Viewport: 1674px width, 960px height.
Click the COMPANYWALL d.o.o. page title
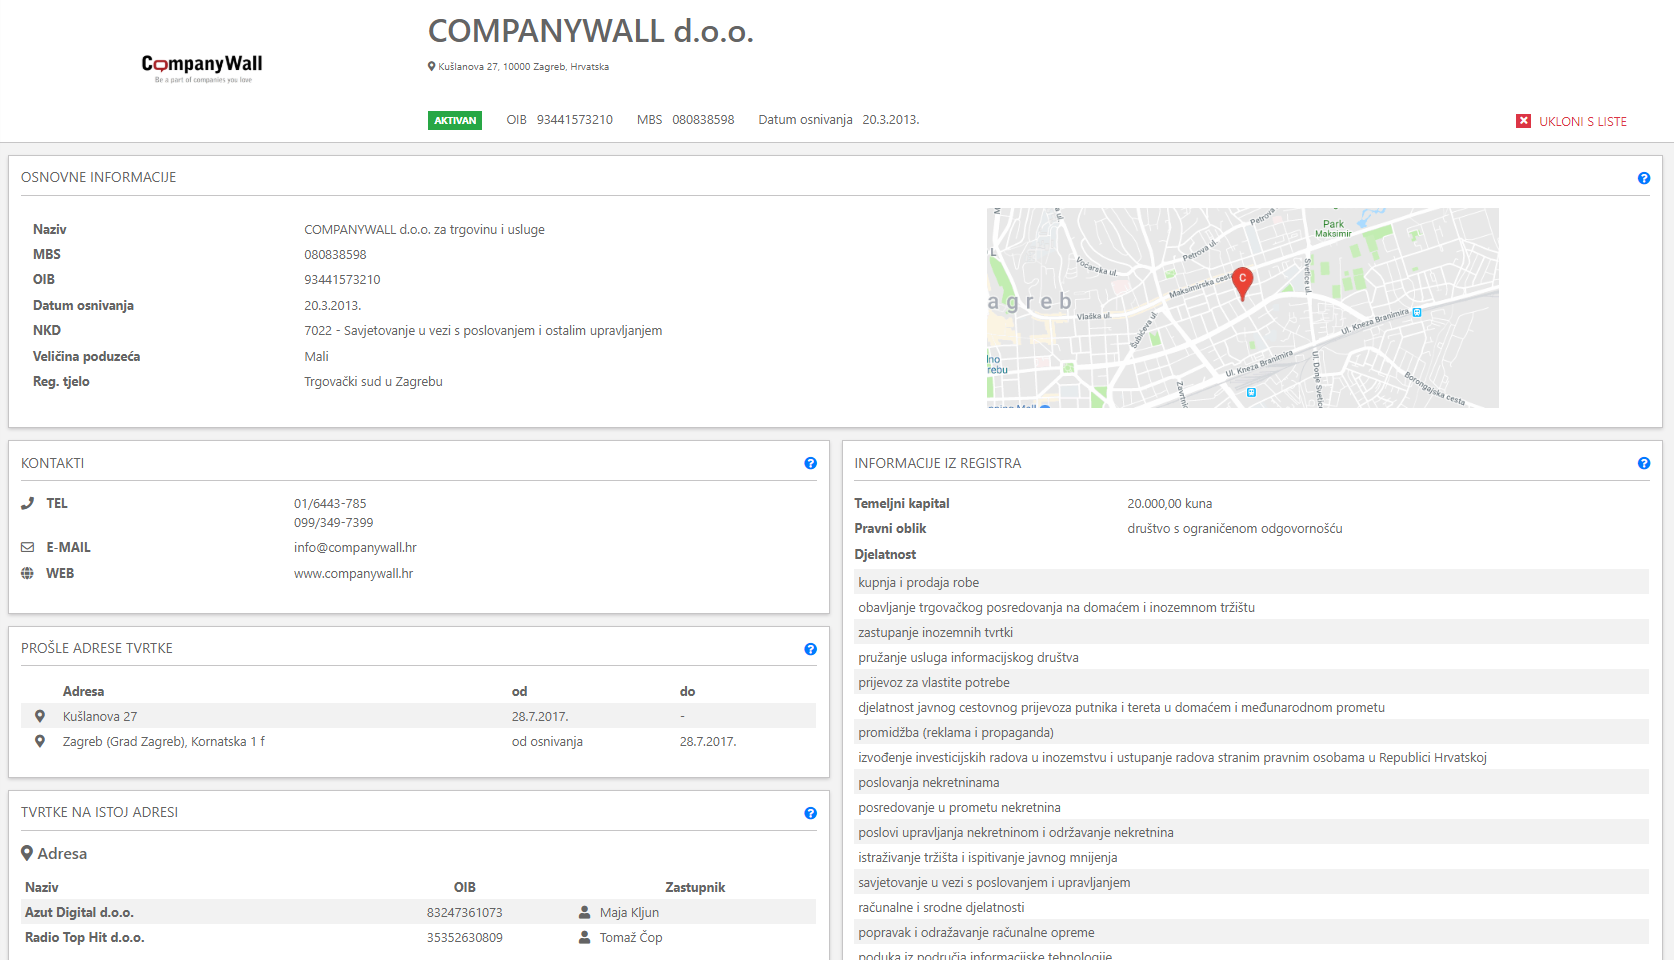tap(590, 31)
